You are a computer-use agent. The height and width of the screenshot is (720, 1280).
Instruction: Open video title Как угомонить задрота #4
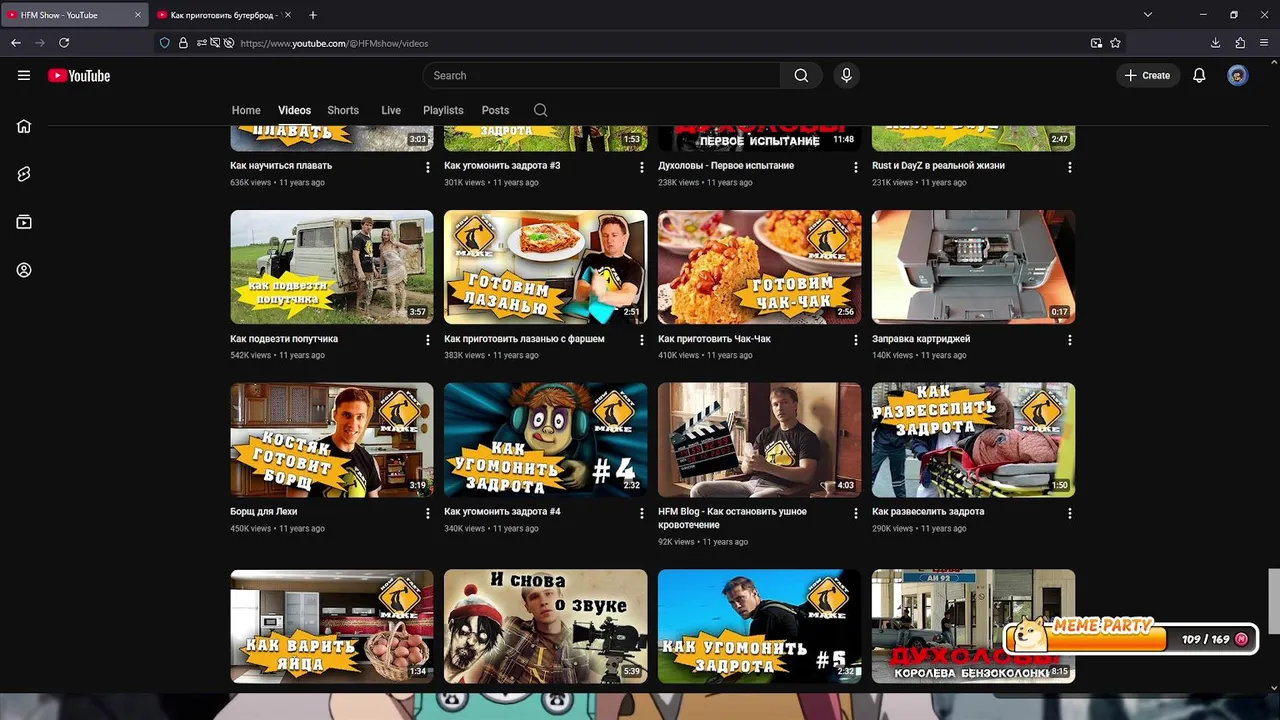tap(502, 511)
